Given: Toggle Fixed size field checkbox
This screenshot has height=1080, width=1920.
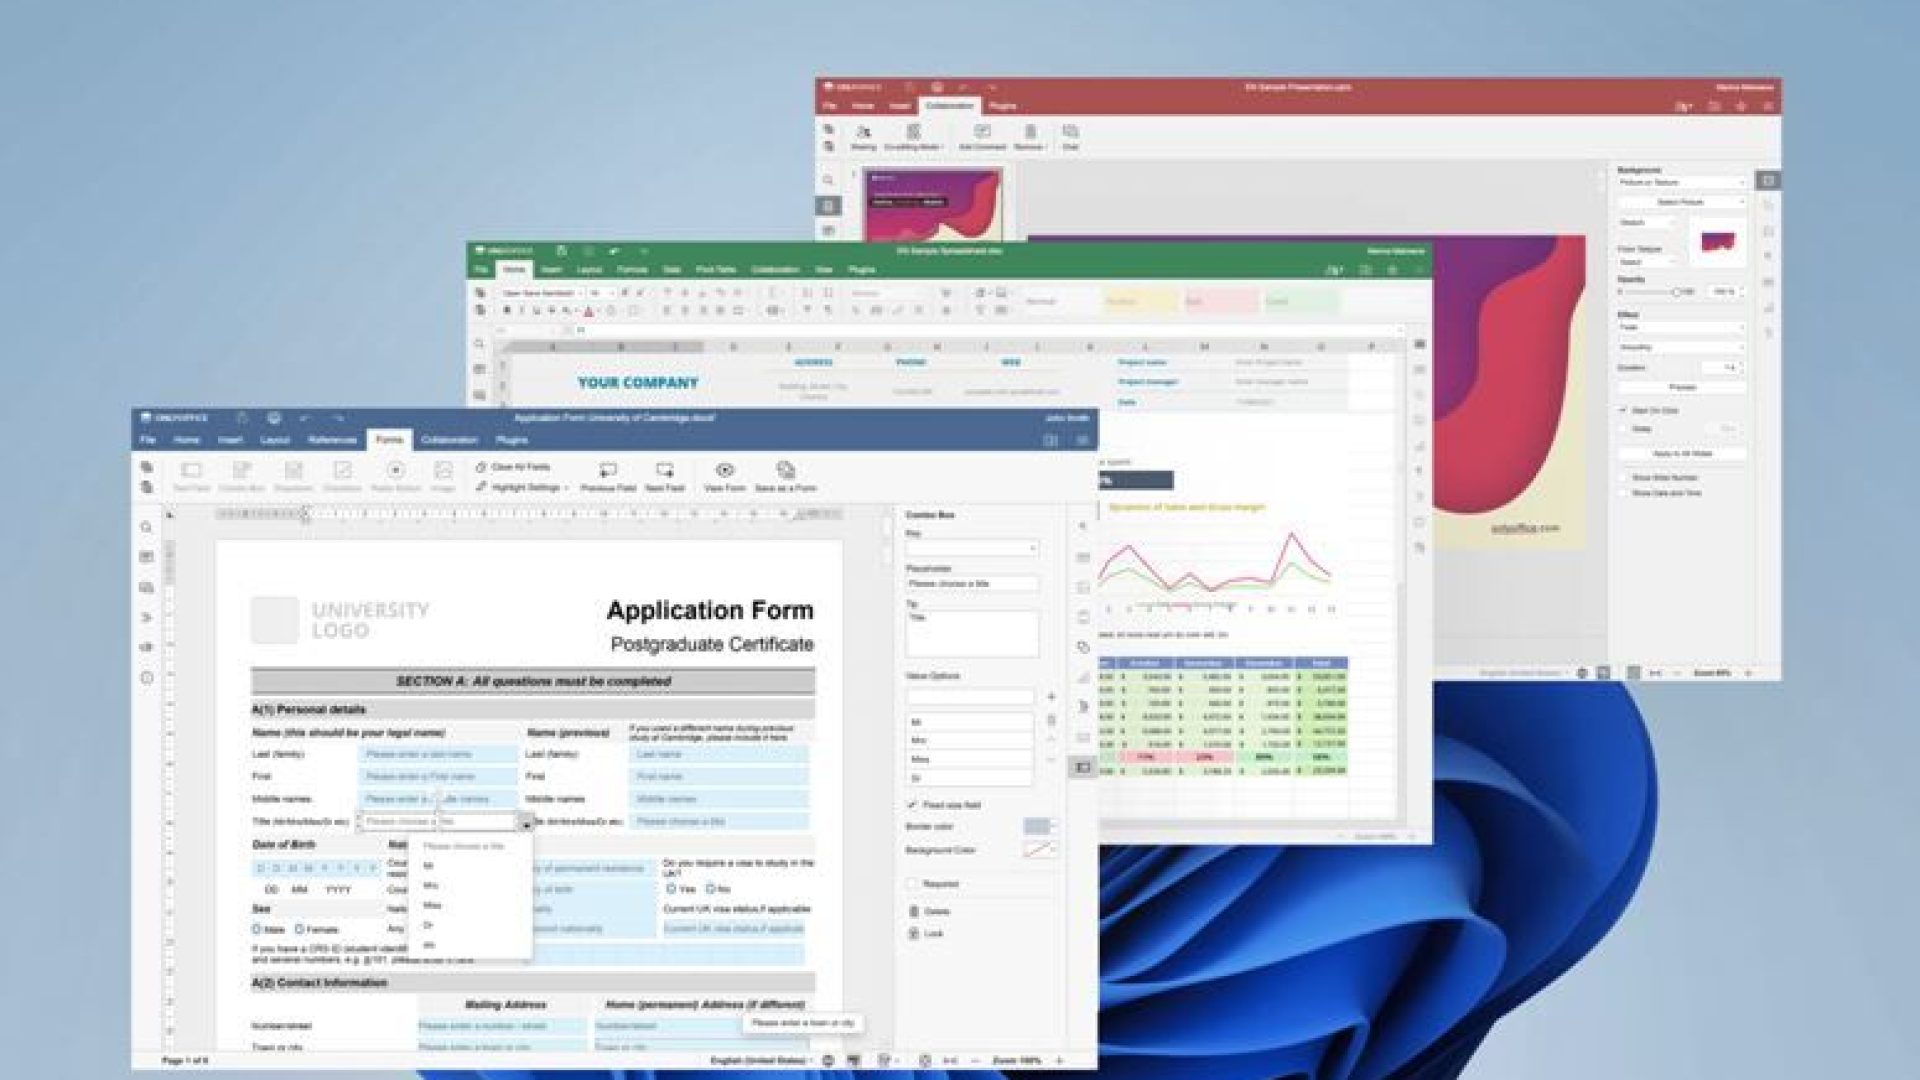Looking at the screenshot, I should [912, 805].
